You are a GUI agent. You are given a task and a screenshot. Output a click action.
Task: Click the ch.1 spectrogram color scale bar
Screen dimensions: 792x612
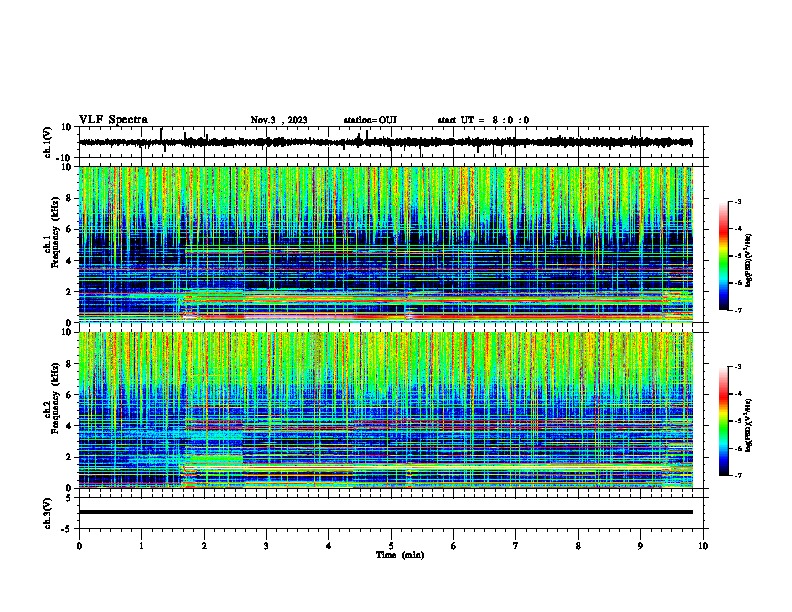(723, 256)
